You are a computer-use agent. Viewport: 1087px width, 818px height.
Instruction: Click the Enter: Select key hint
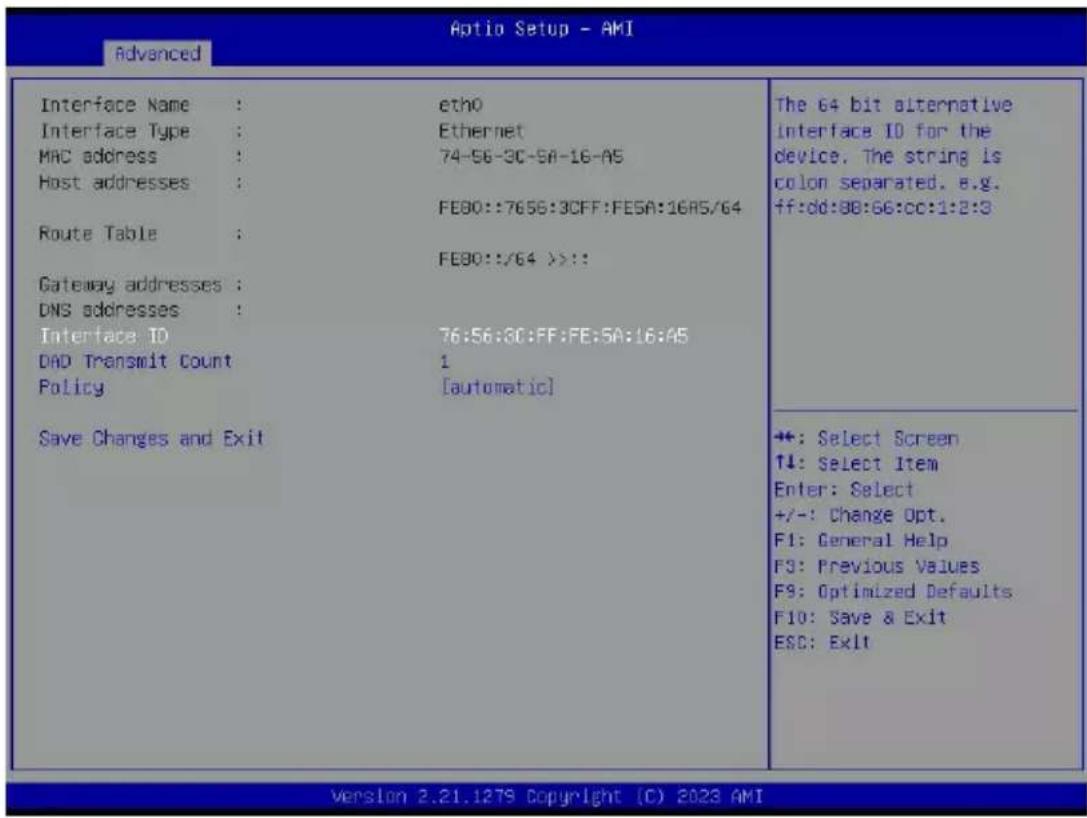pyautogui.click(x=844, y=490)
